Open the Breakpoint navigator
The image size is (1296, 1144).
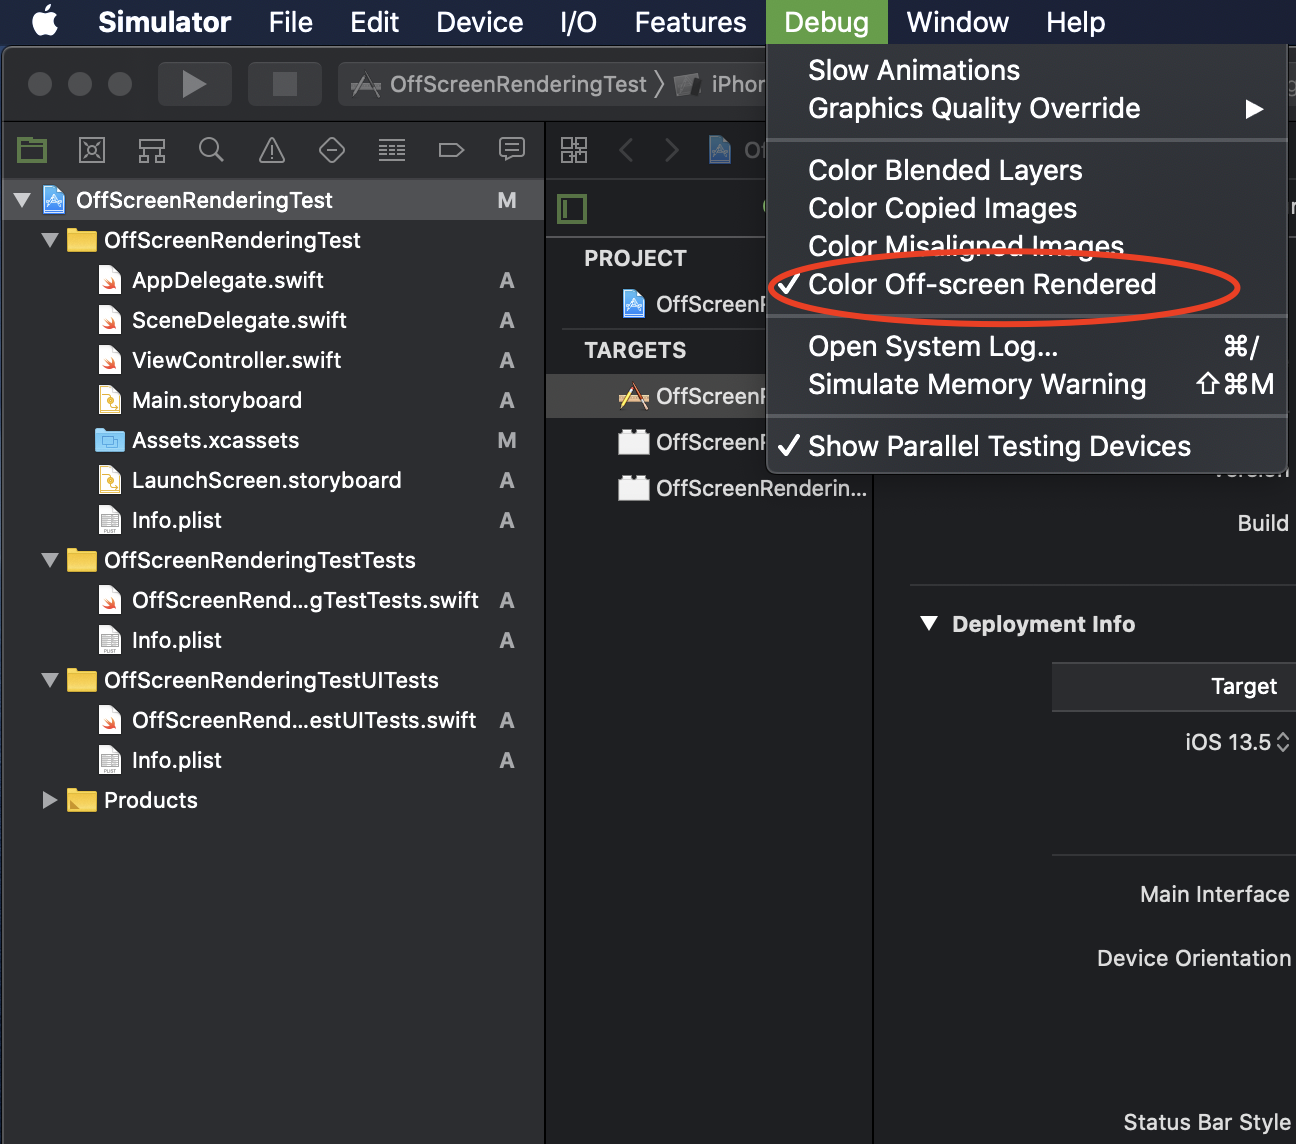[x=452, y=150]
